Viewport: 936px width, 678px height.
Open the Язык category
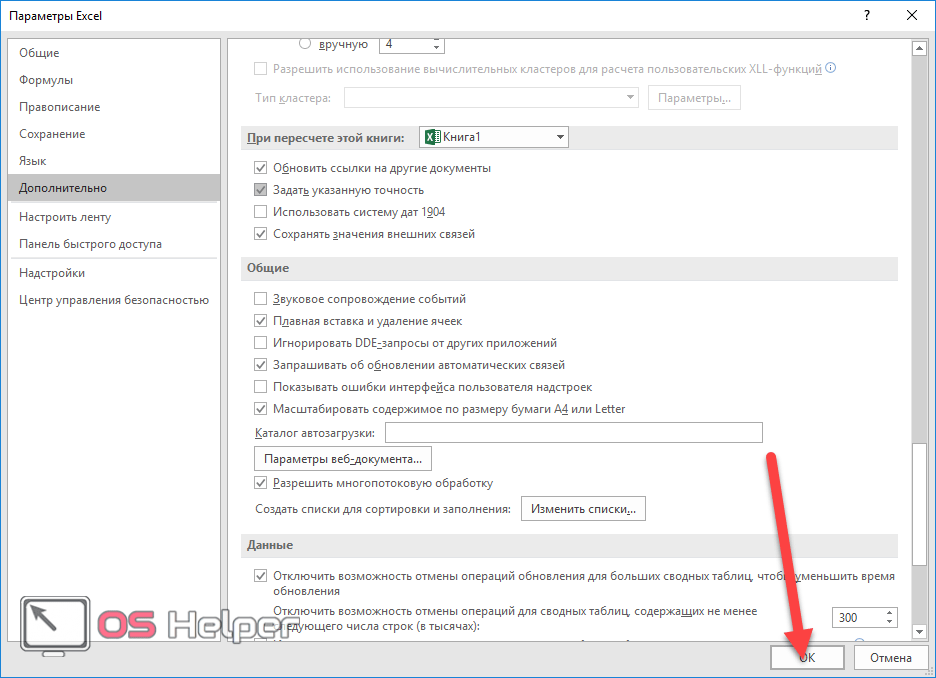point(114,161)
